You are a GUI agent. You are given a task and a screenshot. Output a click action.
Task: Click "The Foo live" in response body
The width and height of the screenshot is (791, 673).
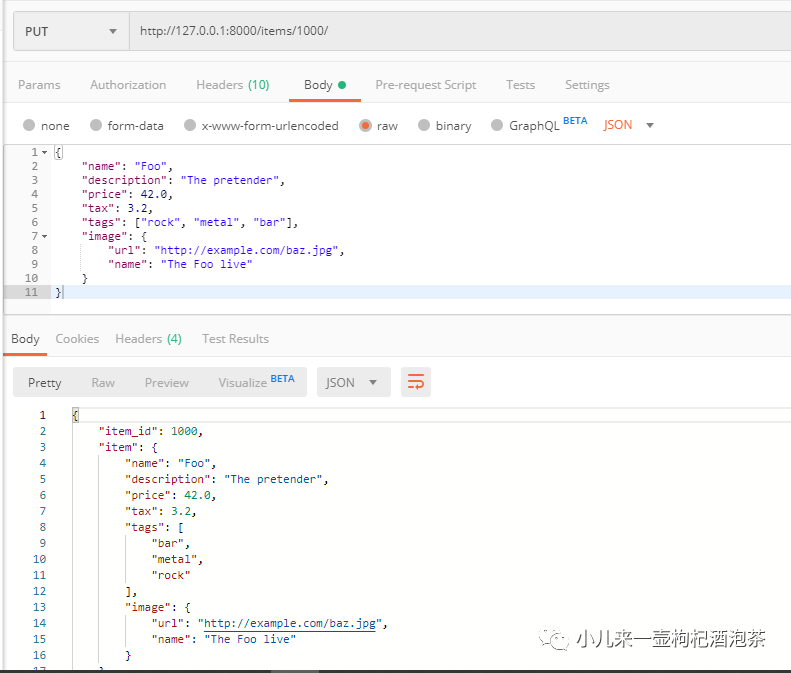[250, 640]
